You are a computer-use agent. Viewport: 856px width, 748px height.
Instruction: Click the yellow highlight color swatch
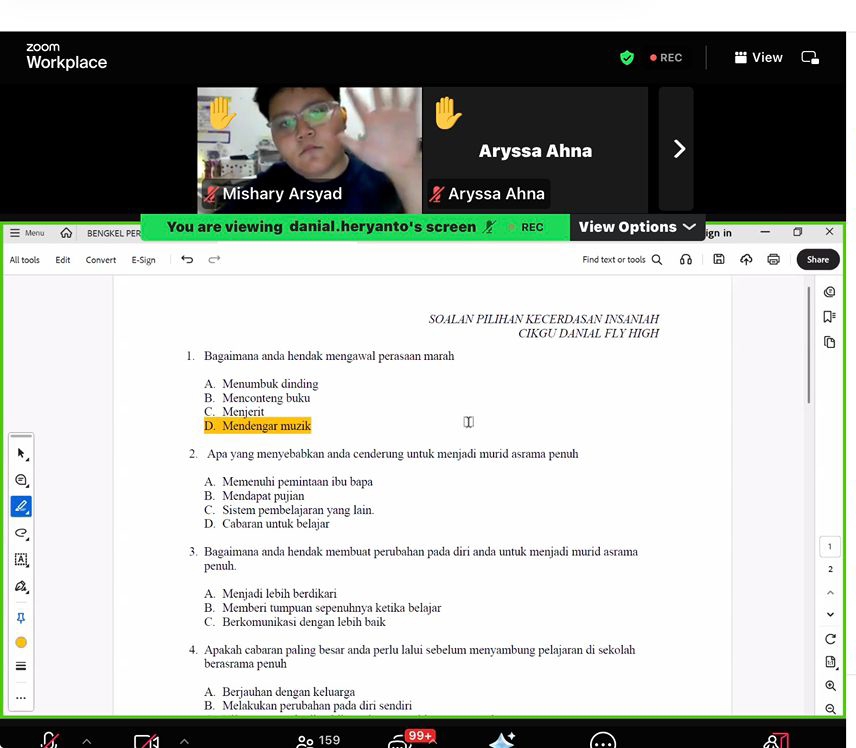(x=21, y=642)
